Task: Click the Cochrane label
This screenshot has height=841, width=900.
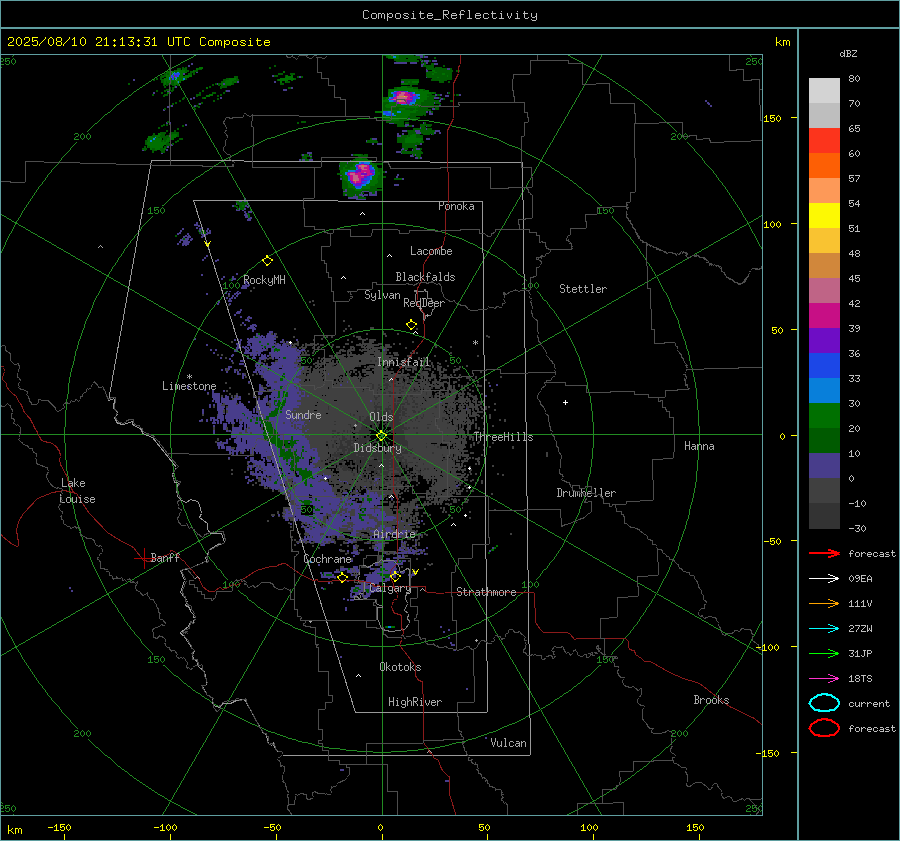Action: (327, 559)
